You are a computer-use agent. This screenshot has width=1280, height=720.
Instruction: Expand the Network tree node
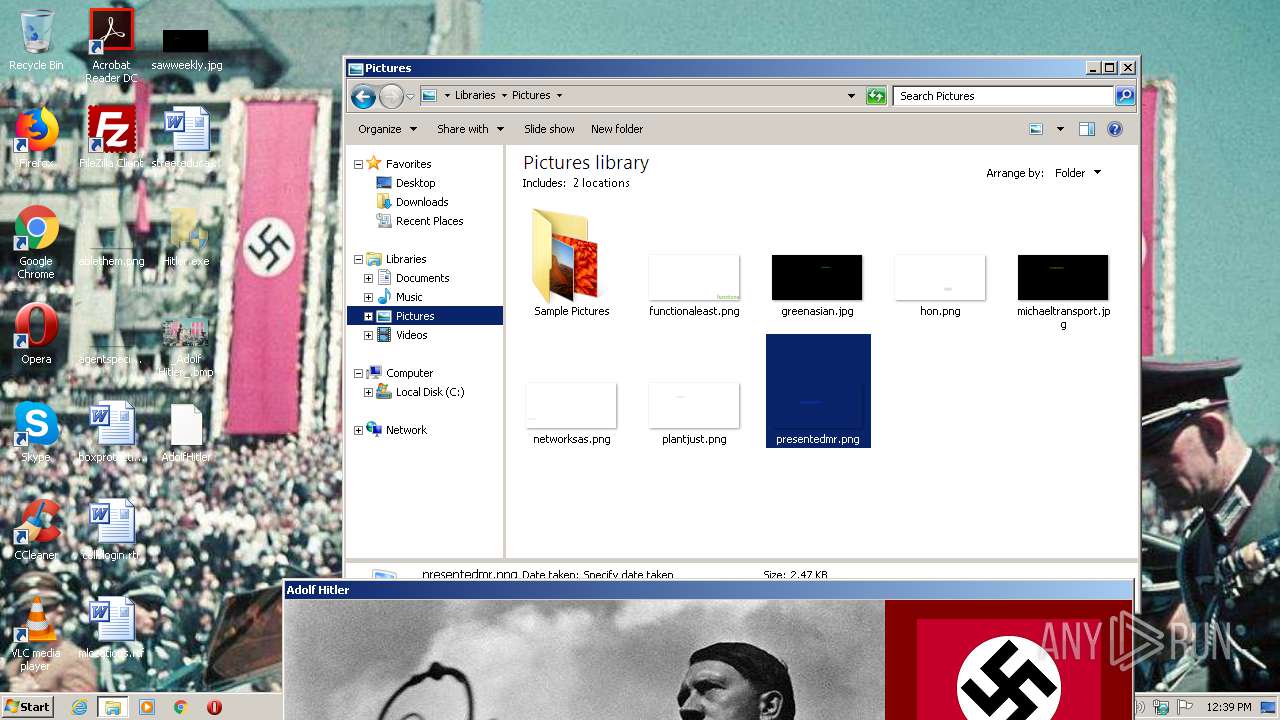click(358, 430)
